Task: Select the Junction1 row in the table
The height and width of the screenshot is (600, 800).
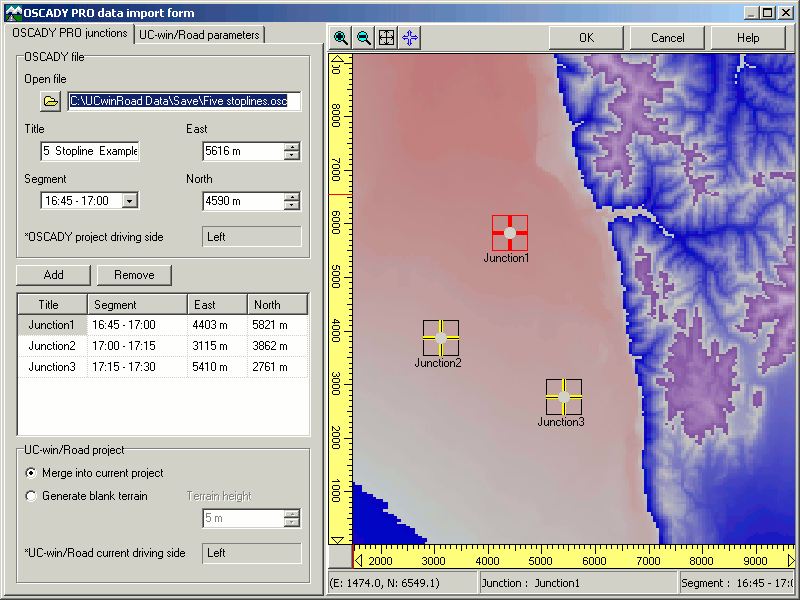Action: coord(163,325)
